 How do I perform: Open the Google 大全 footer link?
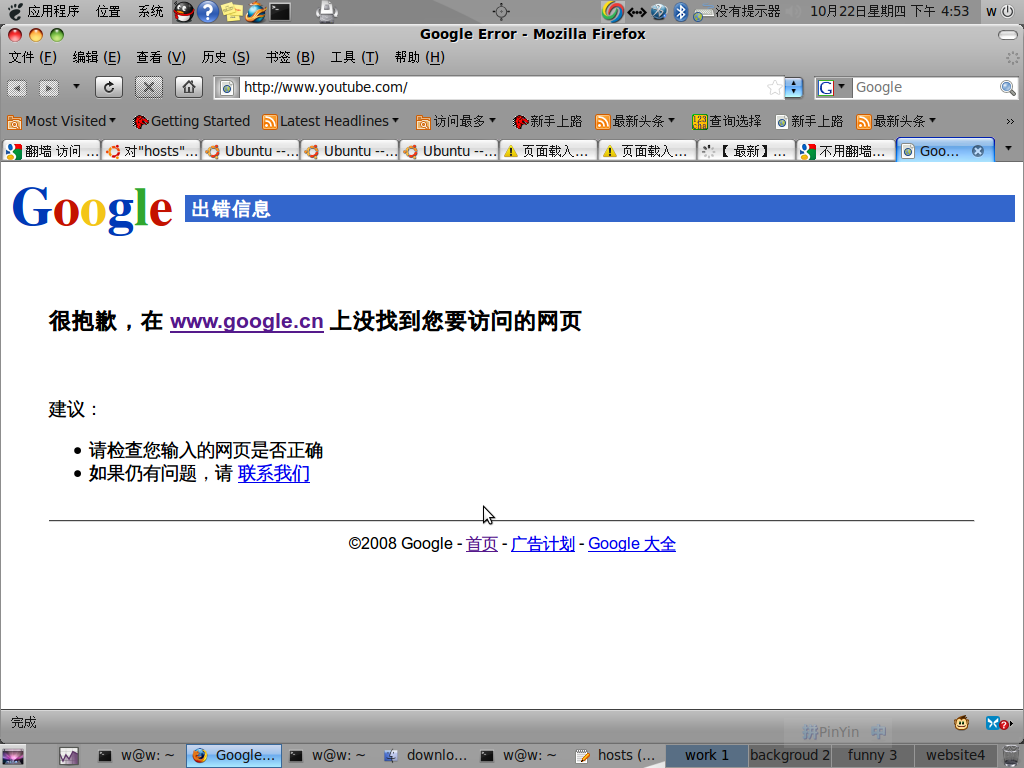click(x=632, y=544)
